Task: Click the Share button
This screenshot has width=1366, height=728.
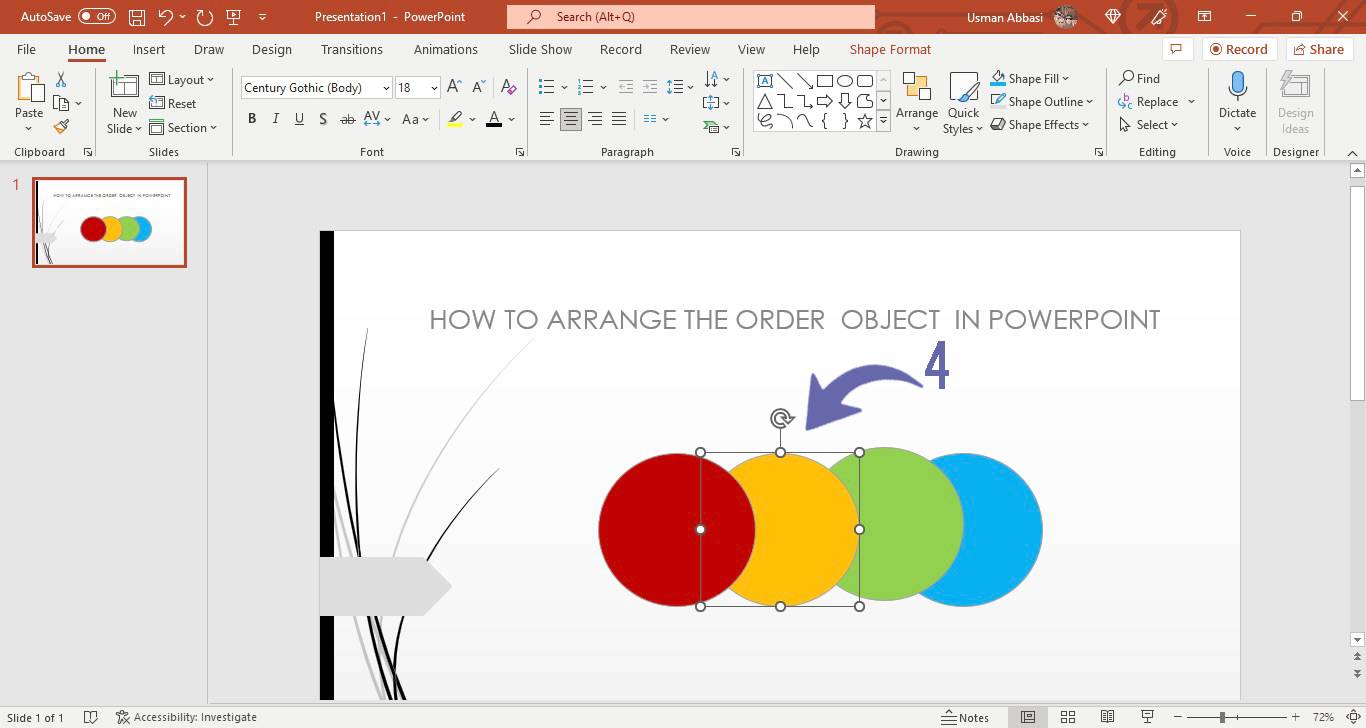Action: point(1317,49)
